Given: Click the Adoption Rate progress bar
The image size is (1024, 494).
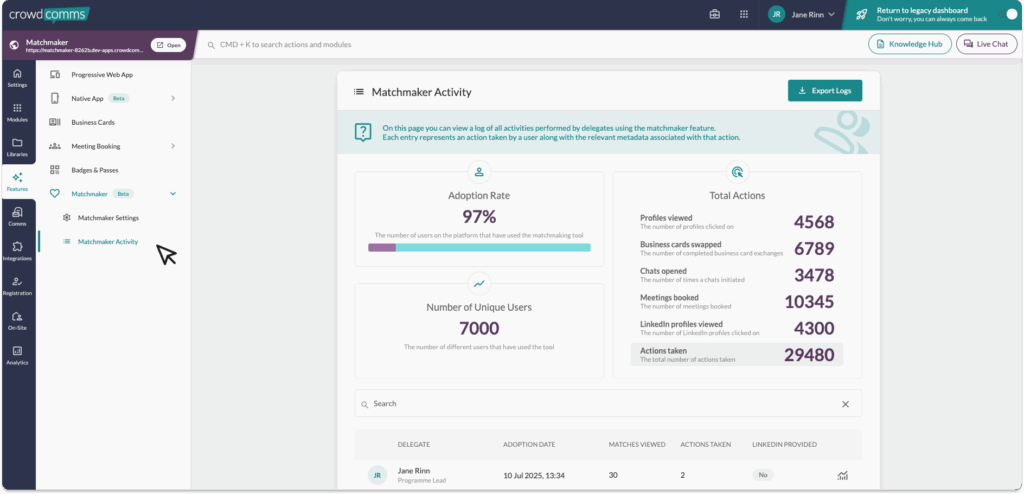Looking at the screenshot, I should coord(479,247).
